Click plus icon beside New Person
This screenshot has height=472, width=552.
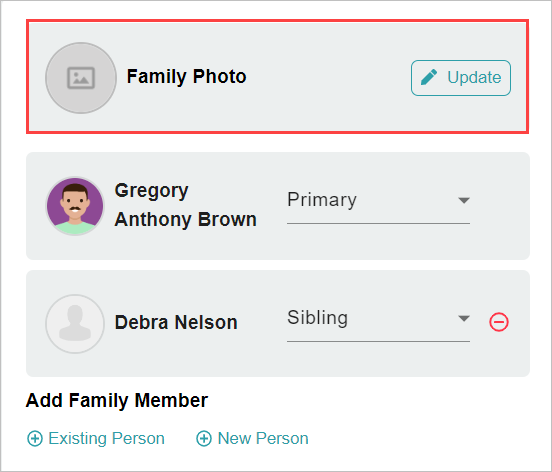[204, 439]
